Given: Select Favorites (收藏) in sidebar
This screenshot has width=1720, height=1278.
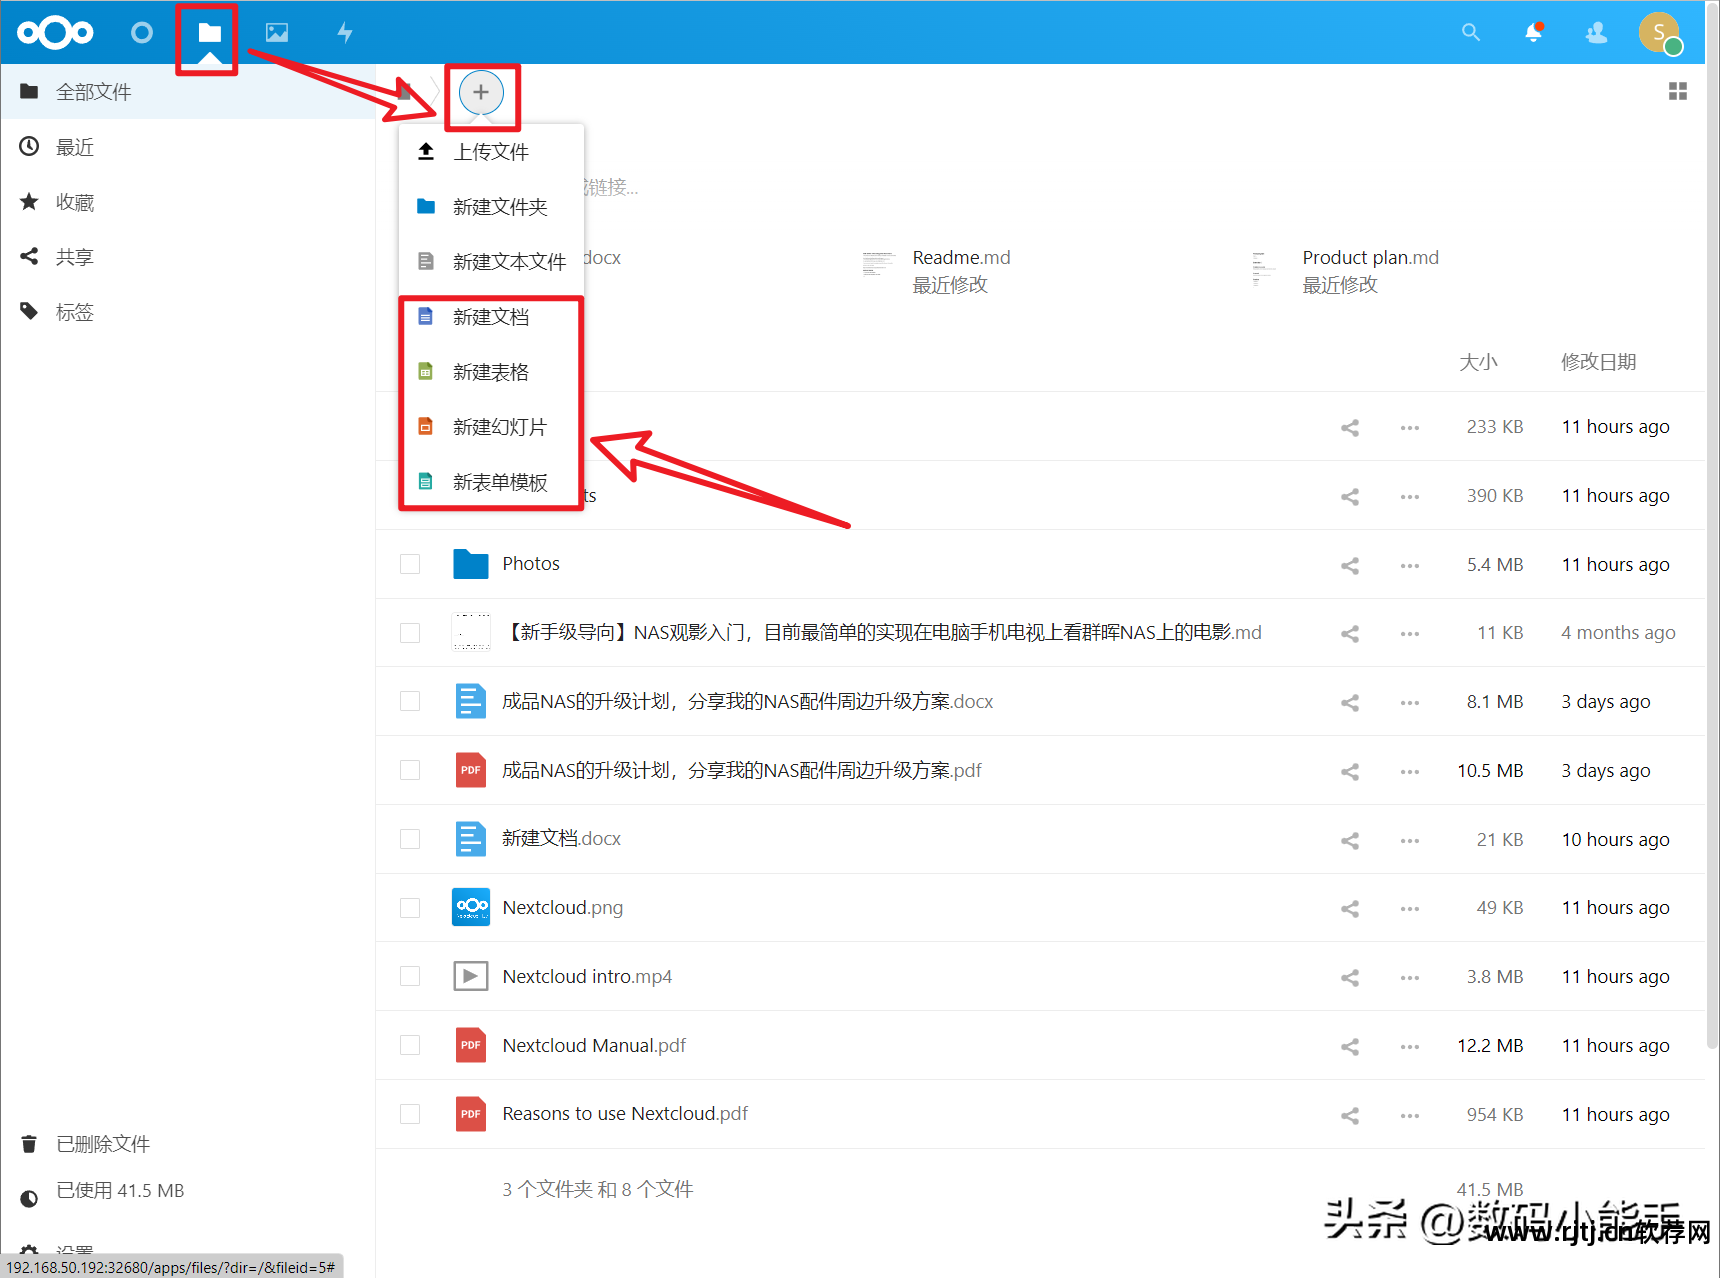Looking at the screenshot, I should pyautogui.click(x=188, y=202).
